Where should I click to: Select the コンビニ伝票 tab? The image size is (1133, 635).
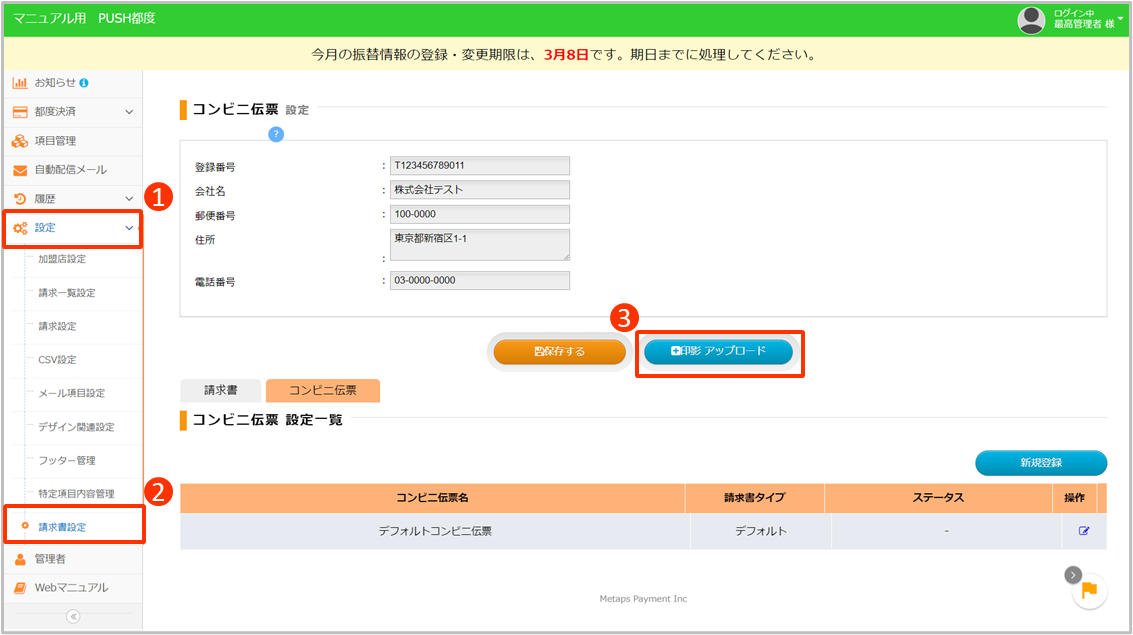[322, 391]
